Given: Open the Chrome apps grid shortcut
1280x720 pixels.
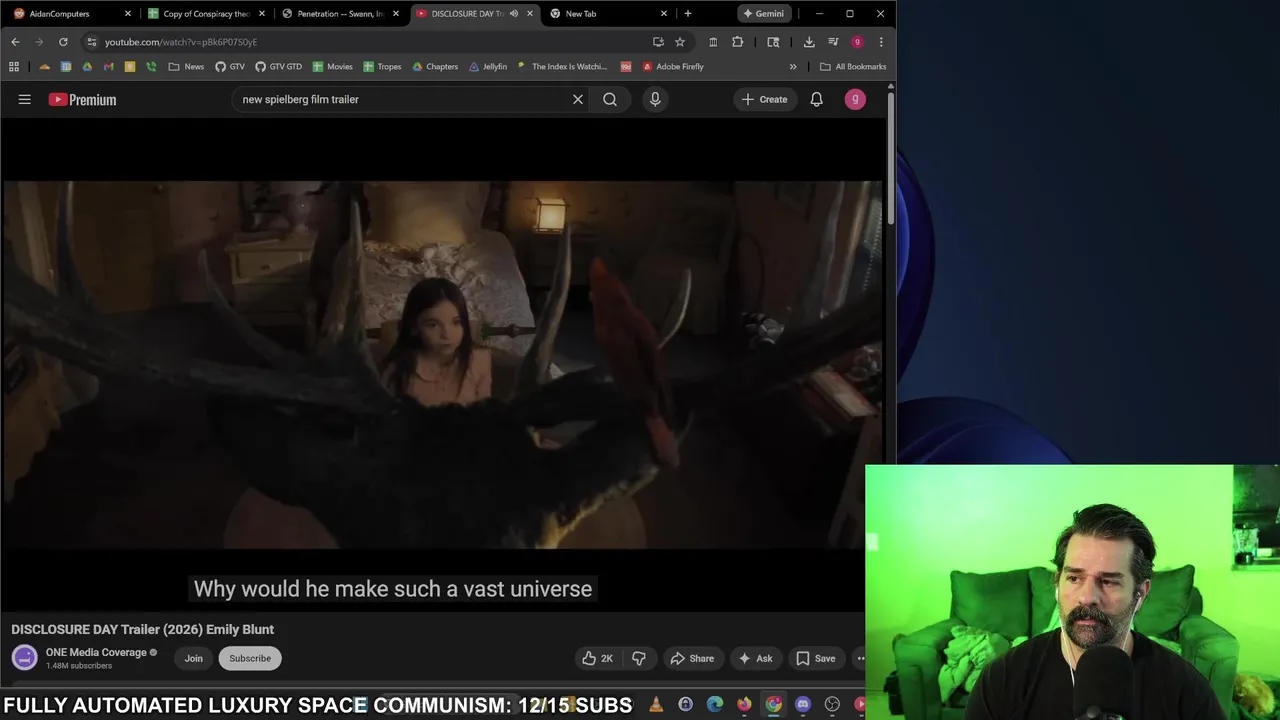Looking at the screenshot, I should coord(14,67).
